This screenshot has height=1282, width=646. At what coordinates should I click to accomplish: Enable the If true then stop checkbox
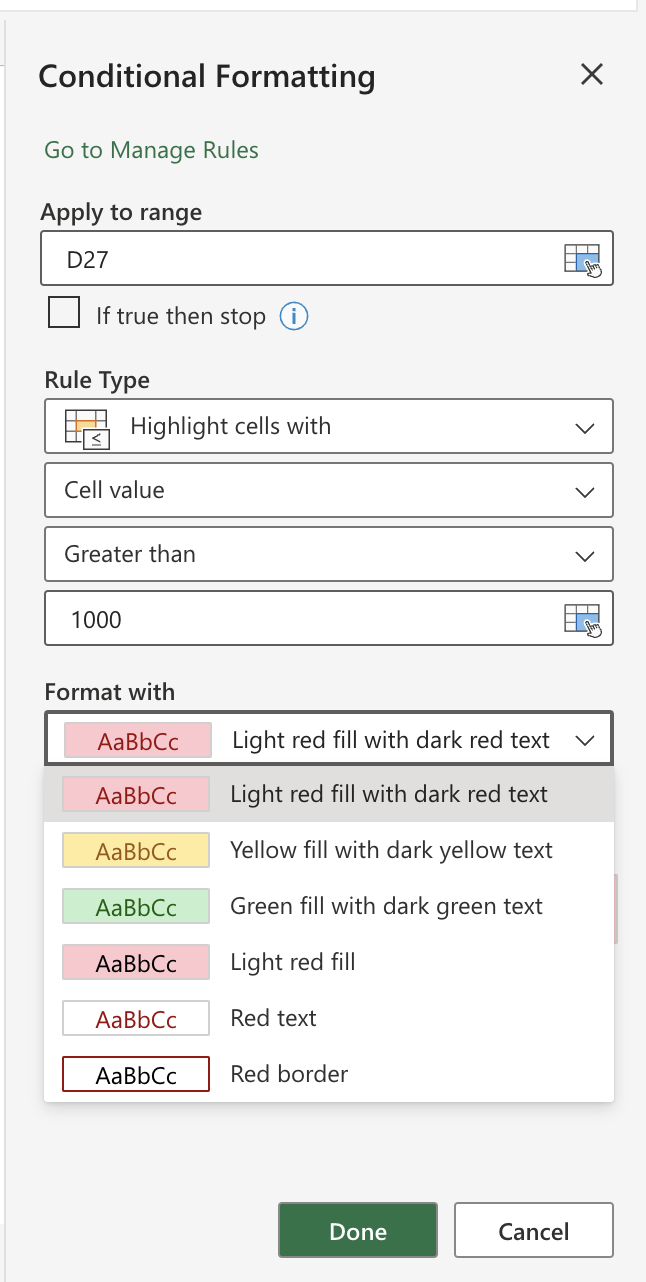tap(64, 314)
